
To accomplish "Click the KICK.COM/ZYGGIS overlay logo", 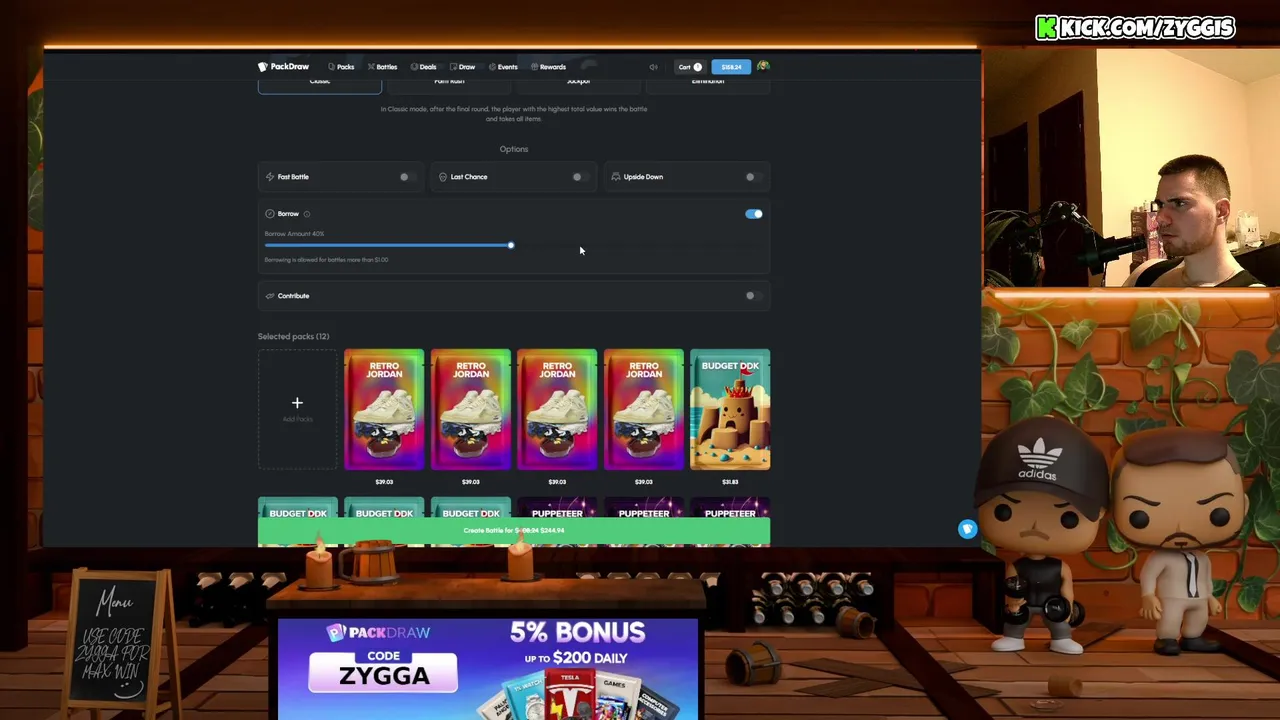I will coord(1136,27).
